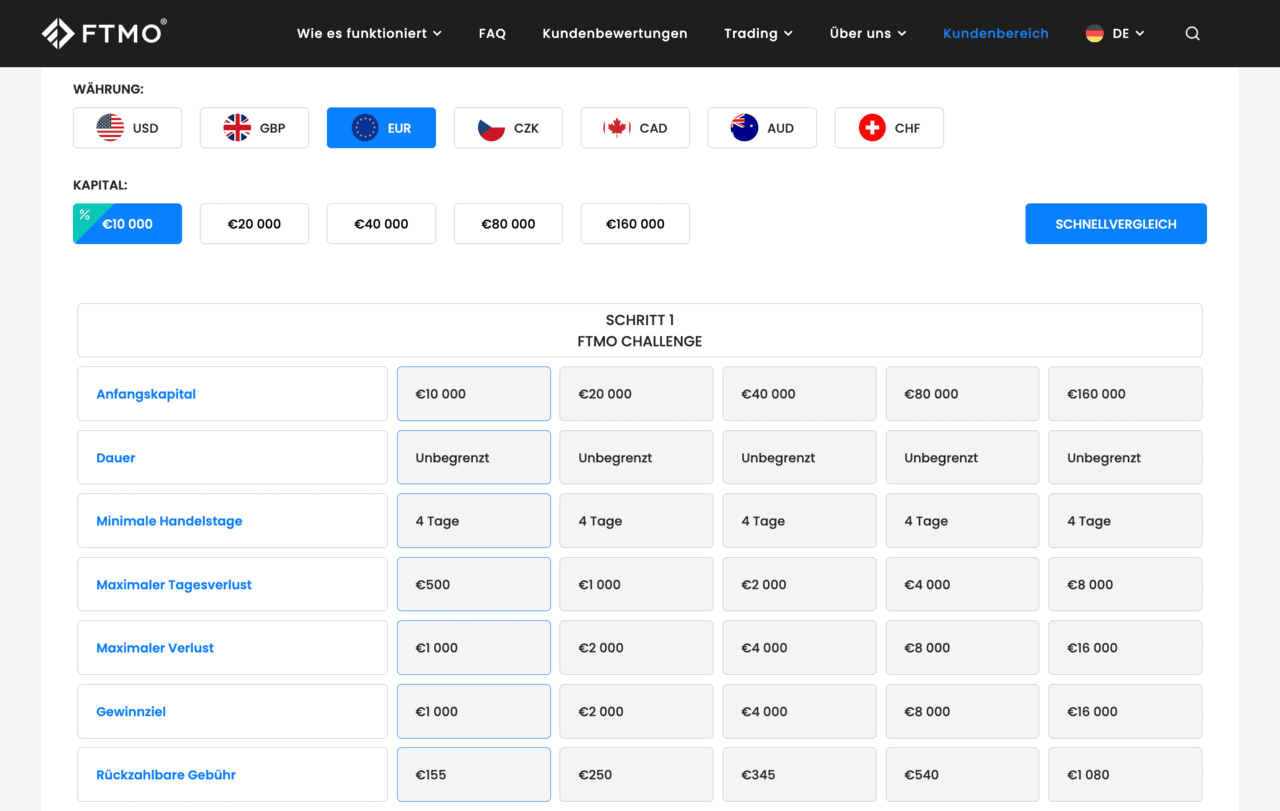Click €20 000 Anfangskapital cell
Screen dimensions: 1280x811
[x=637, y=394]
